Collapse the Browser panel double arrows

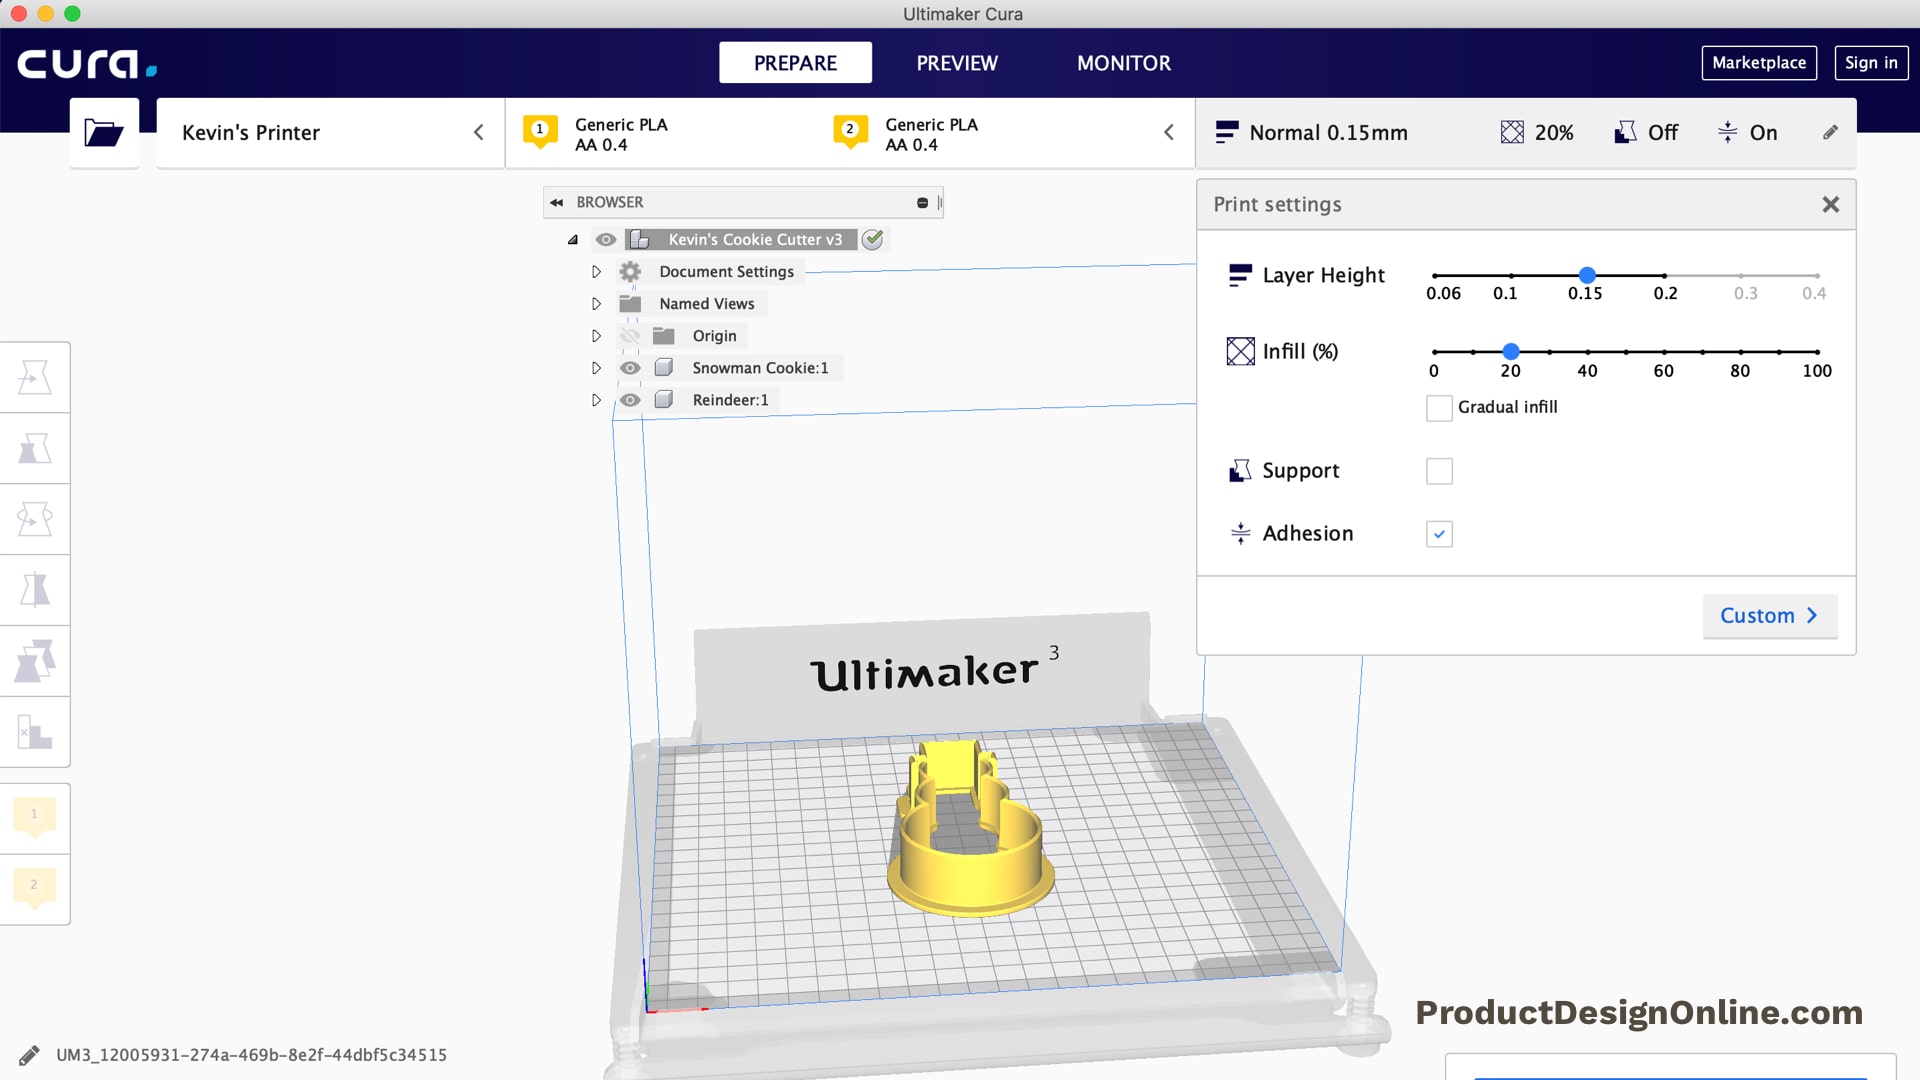(556, 202)
